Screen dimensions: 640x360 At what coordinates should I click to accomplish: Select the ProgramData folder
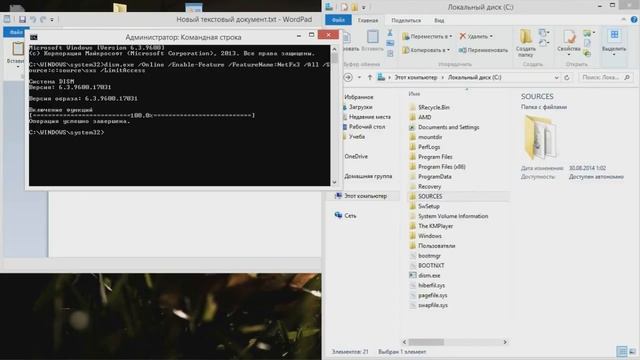tap(434, 177)
